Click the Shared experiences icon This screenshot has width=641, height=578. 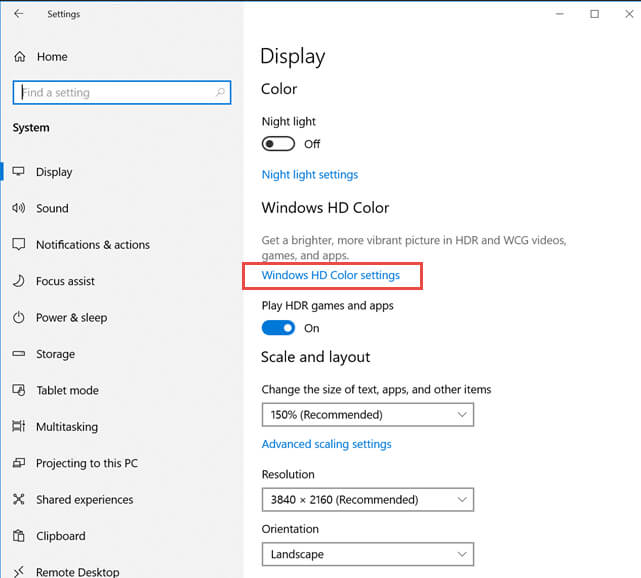tap(18, 499)
